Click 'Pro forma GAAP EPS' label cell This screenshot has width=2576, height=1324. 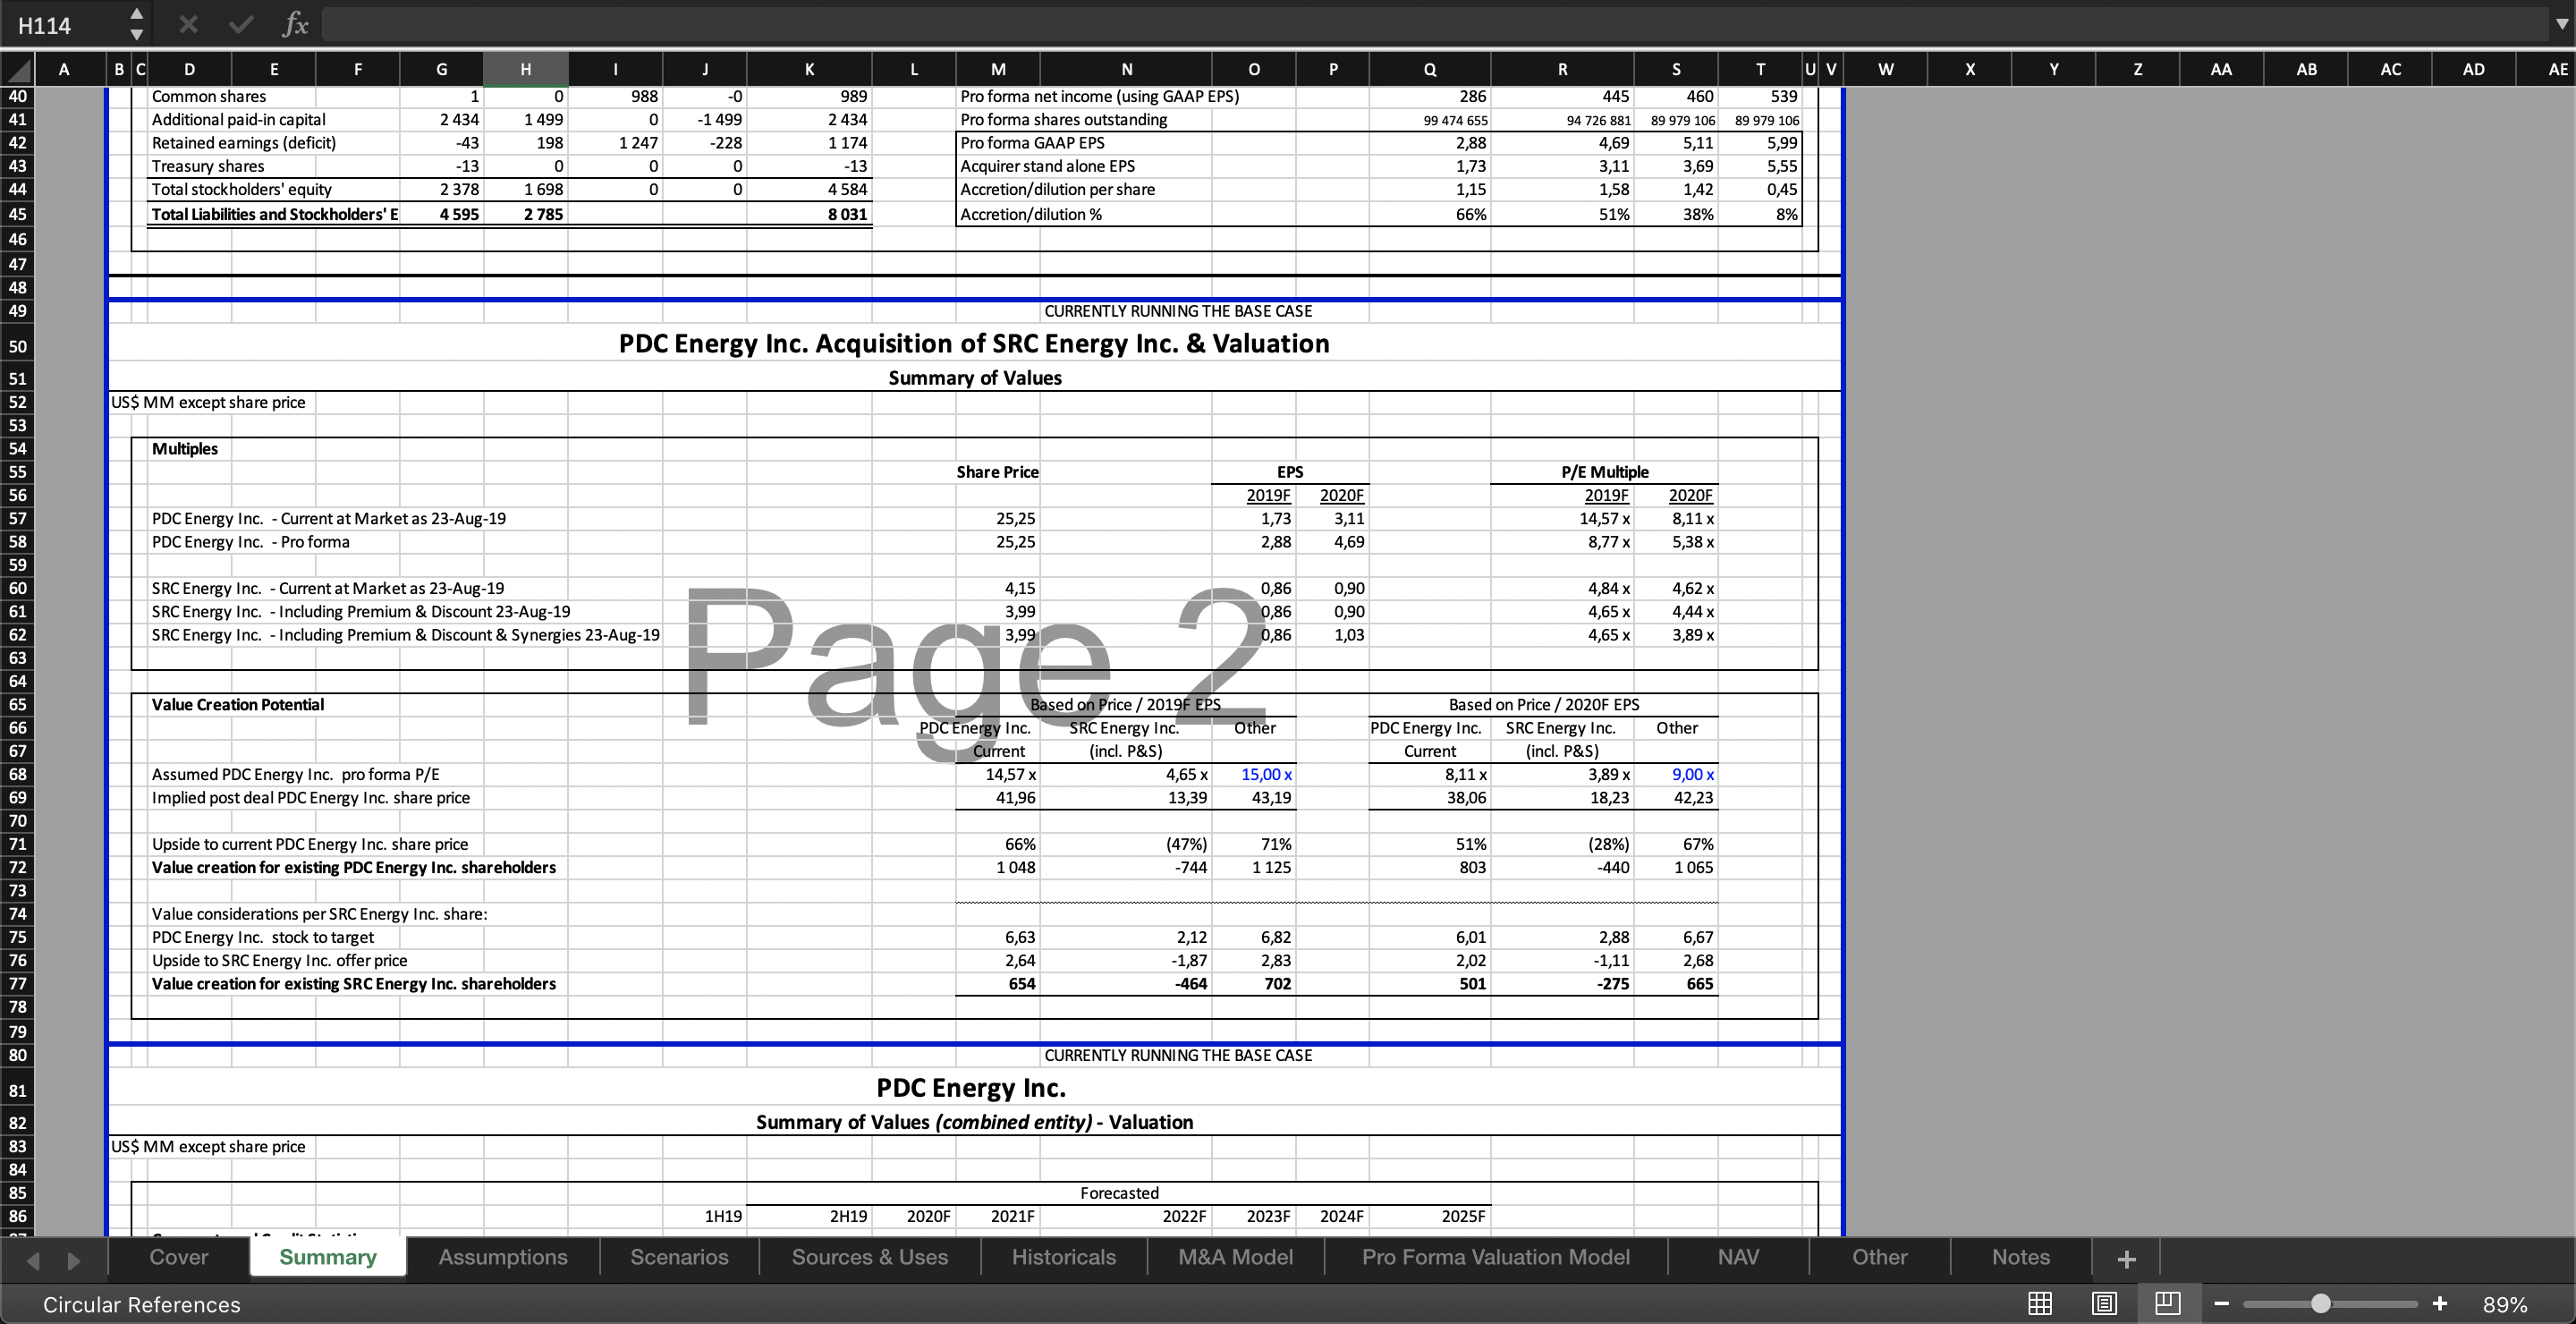[x=1032, y=142]
